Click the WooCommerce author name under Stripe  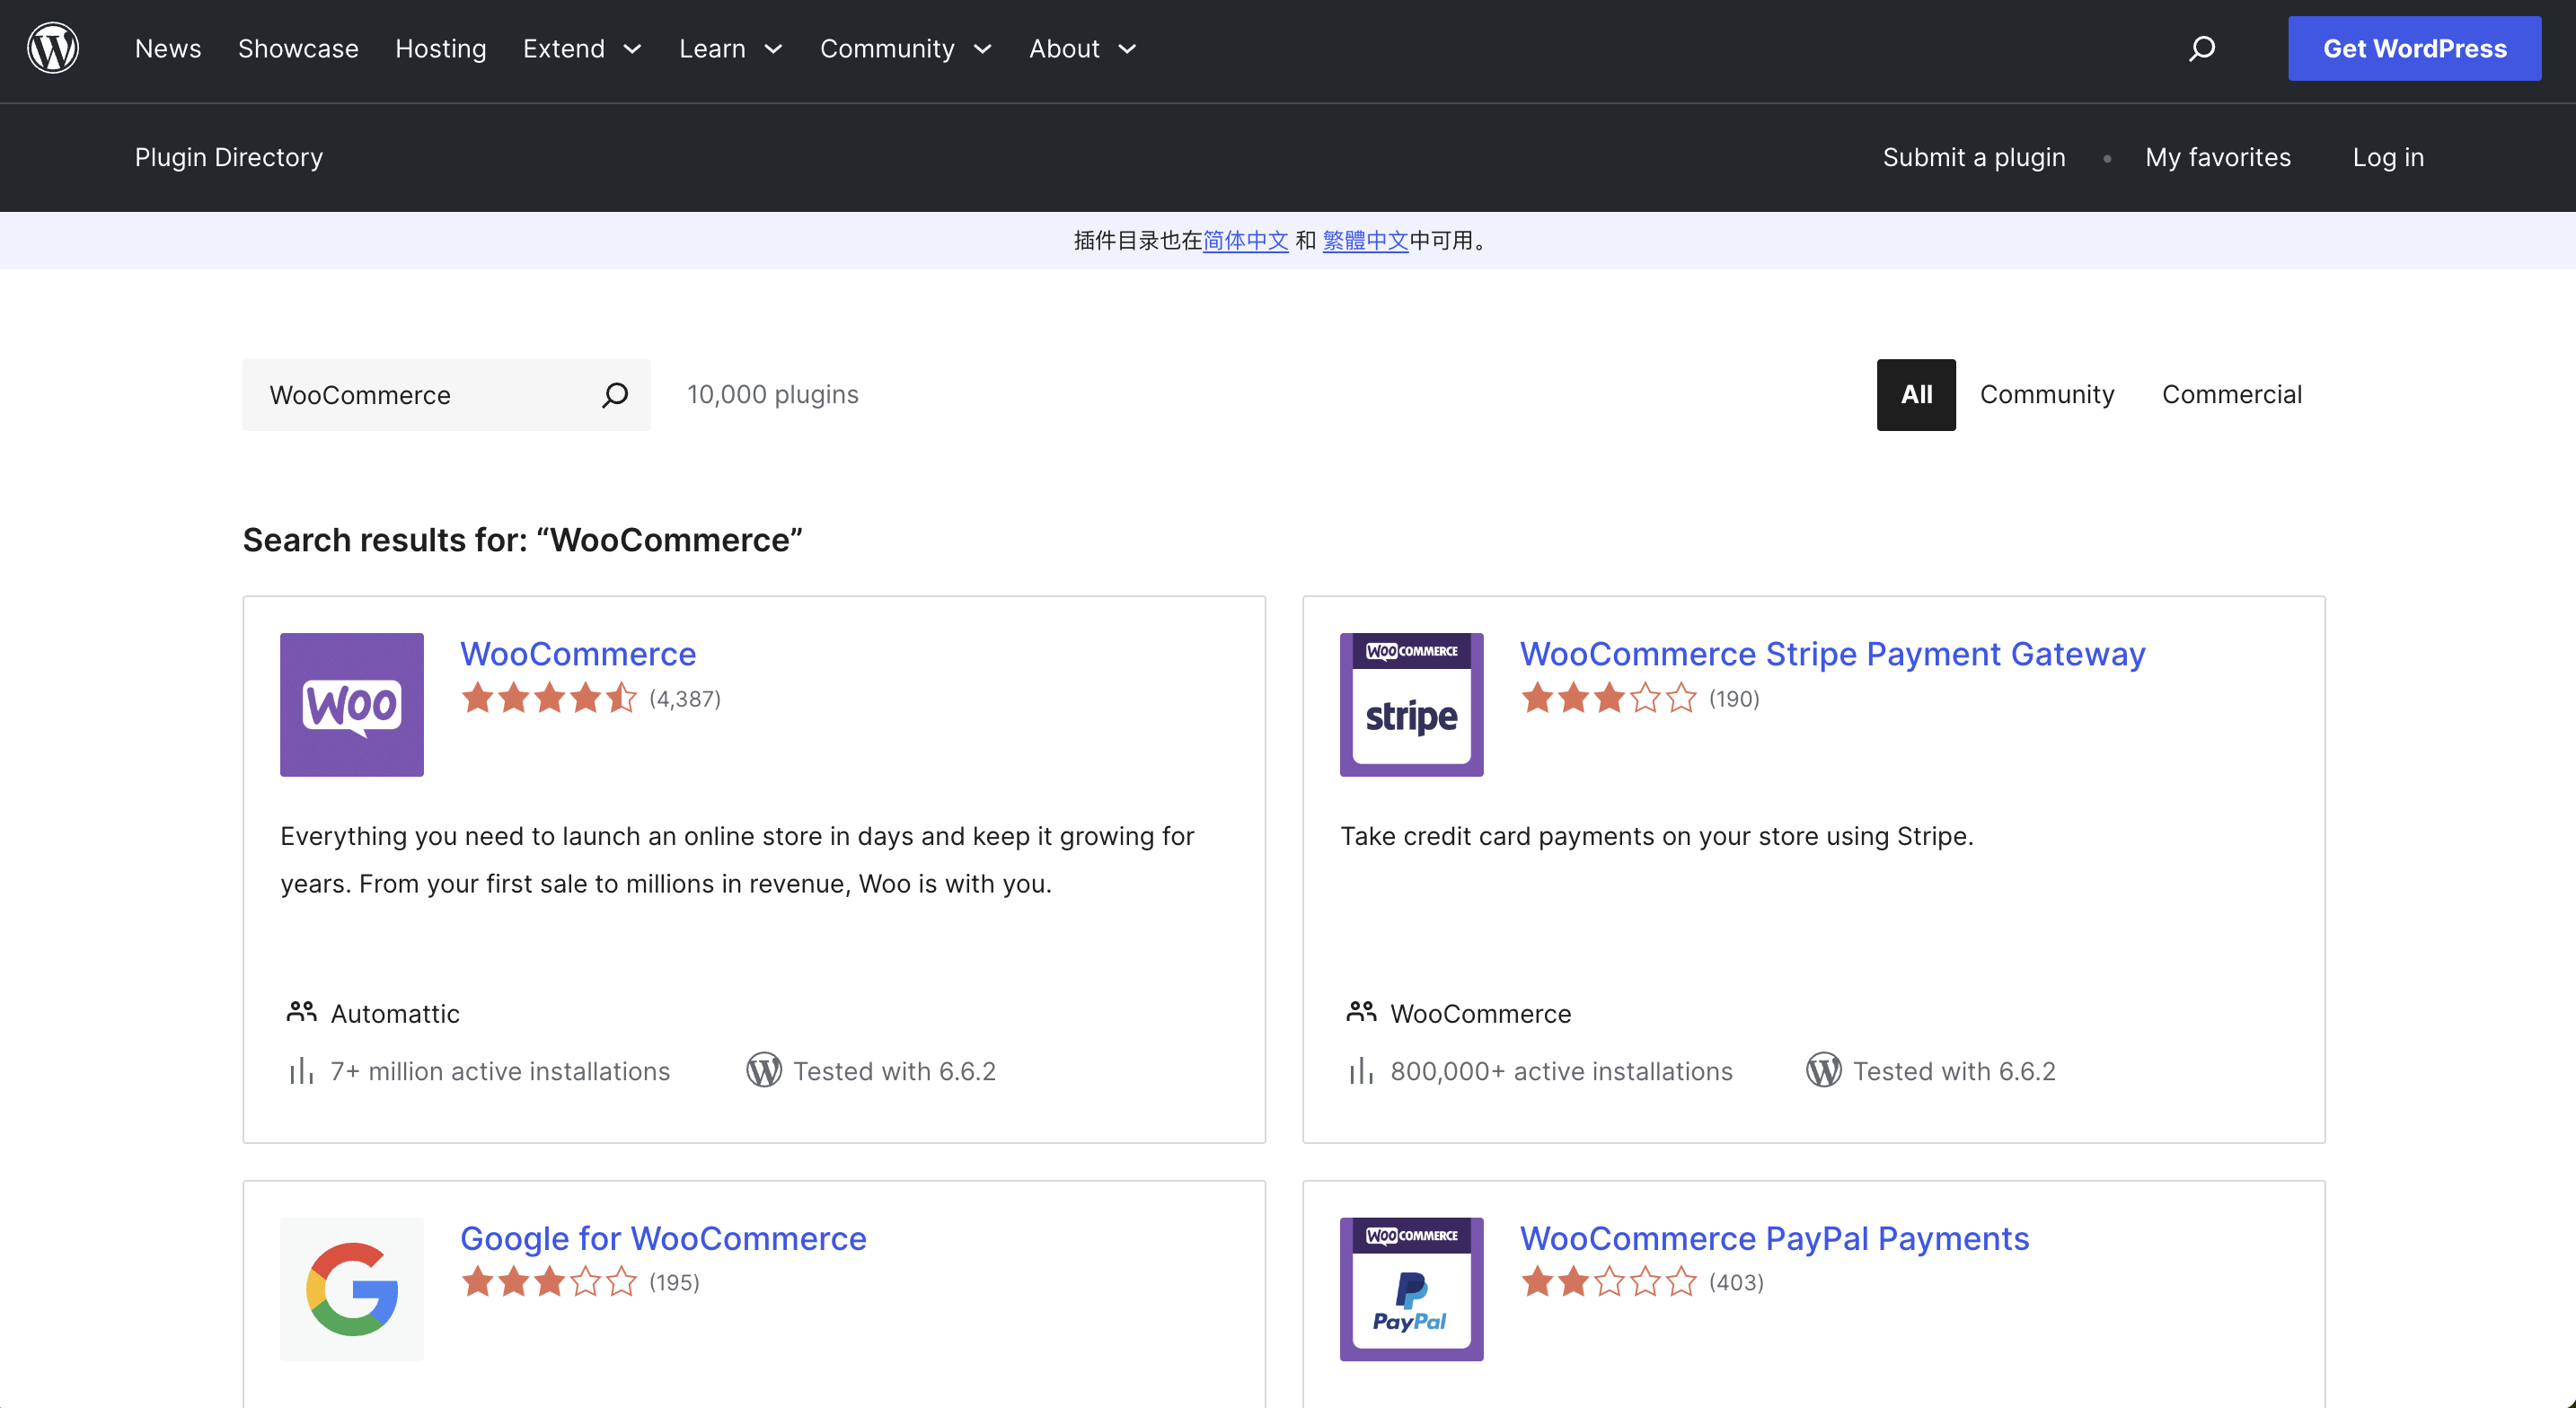(1481, 1013)
